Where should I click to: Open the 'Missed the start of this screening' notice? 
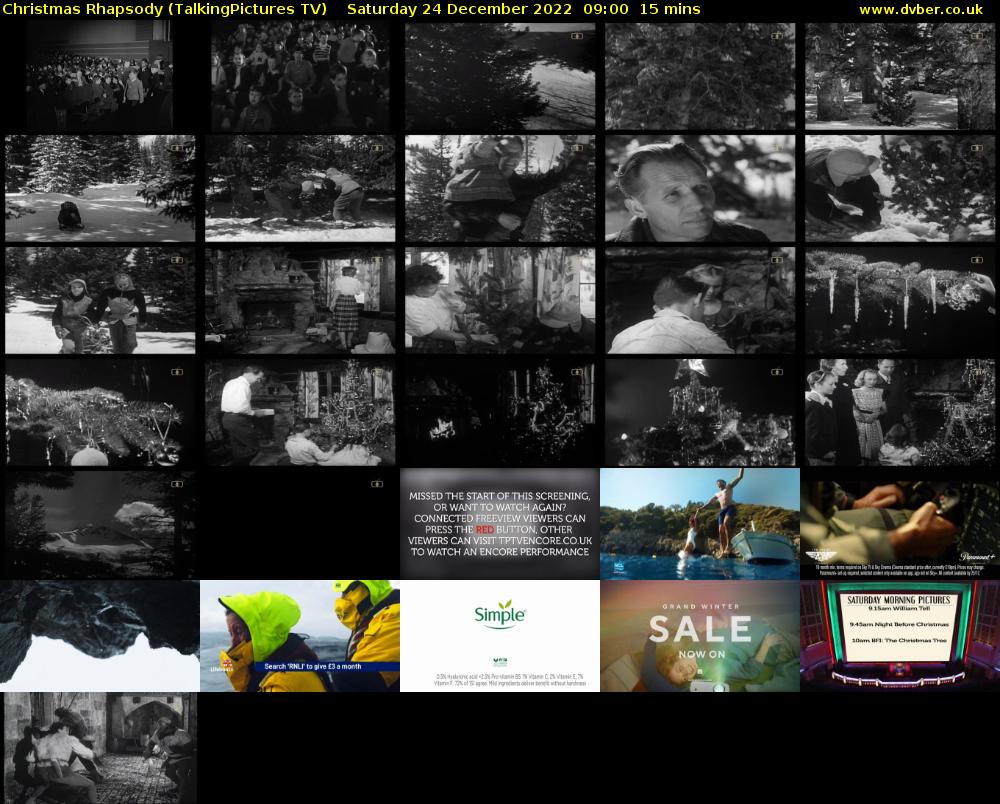500,524
